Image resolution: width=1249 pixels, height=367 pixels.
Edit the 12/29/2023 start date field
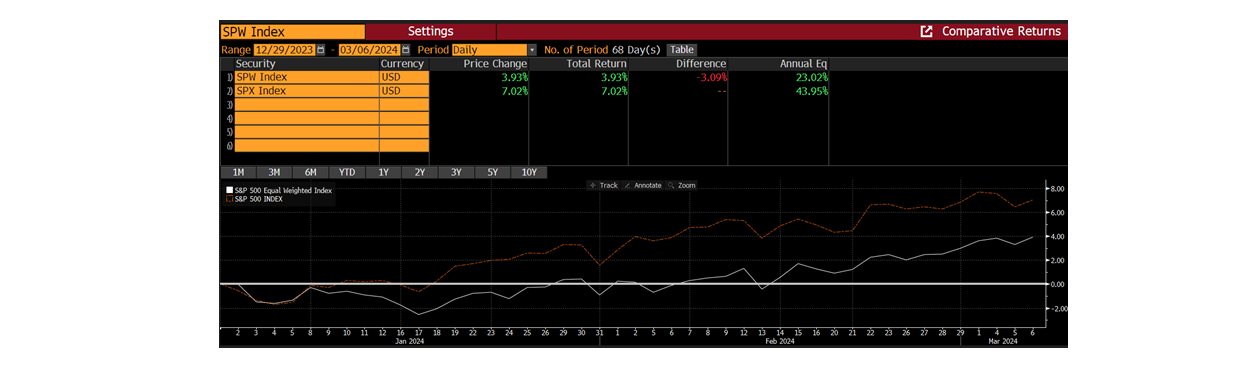[284, 49]
